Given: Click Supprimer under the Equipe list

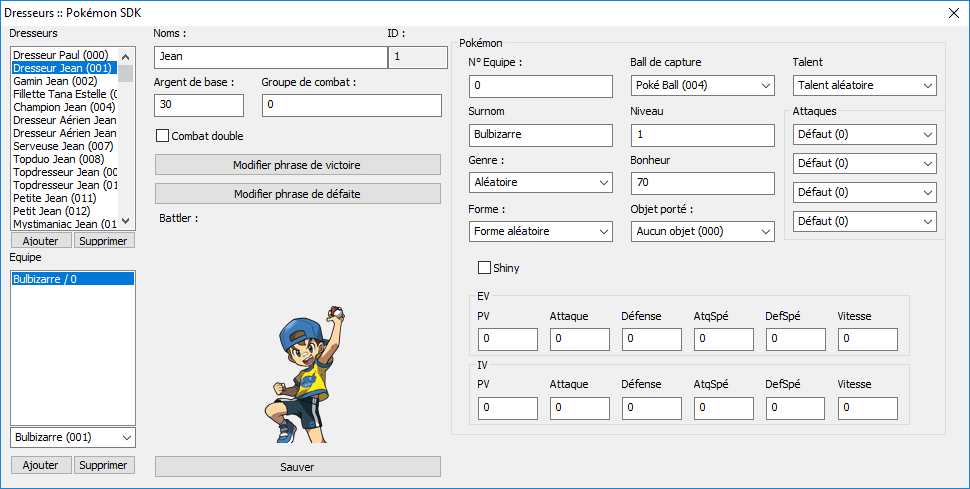Looking at the screenshot, I should [104, 465].
